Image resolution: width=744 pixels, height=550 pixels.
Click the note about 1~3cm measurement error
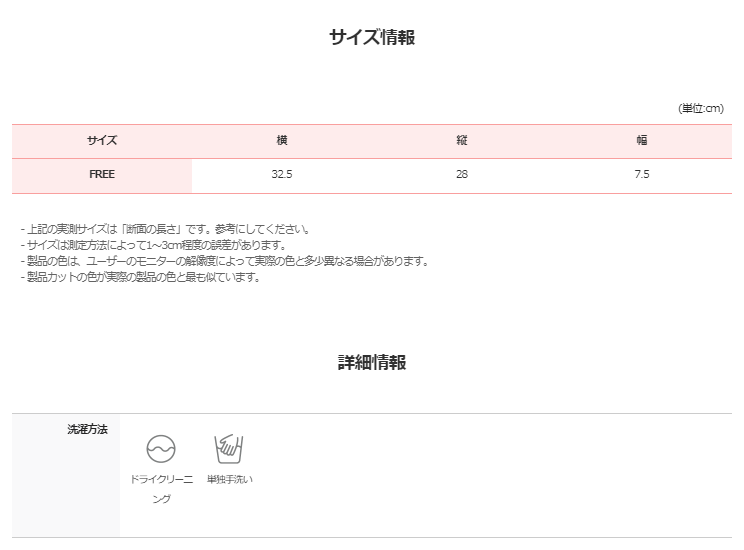[154, 245]
